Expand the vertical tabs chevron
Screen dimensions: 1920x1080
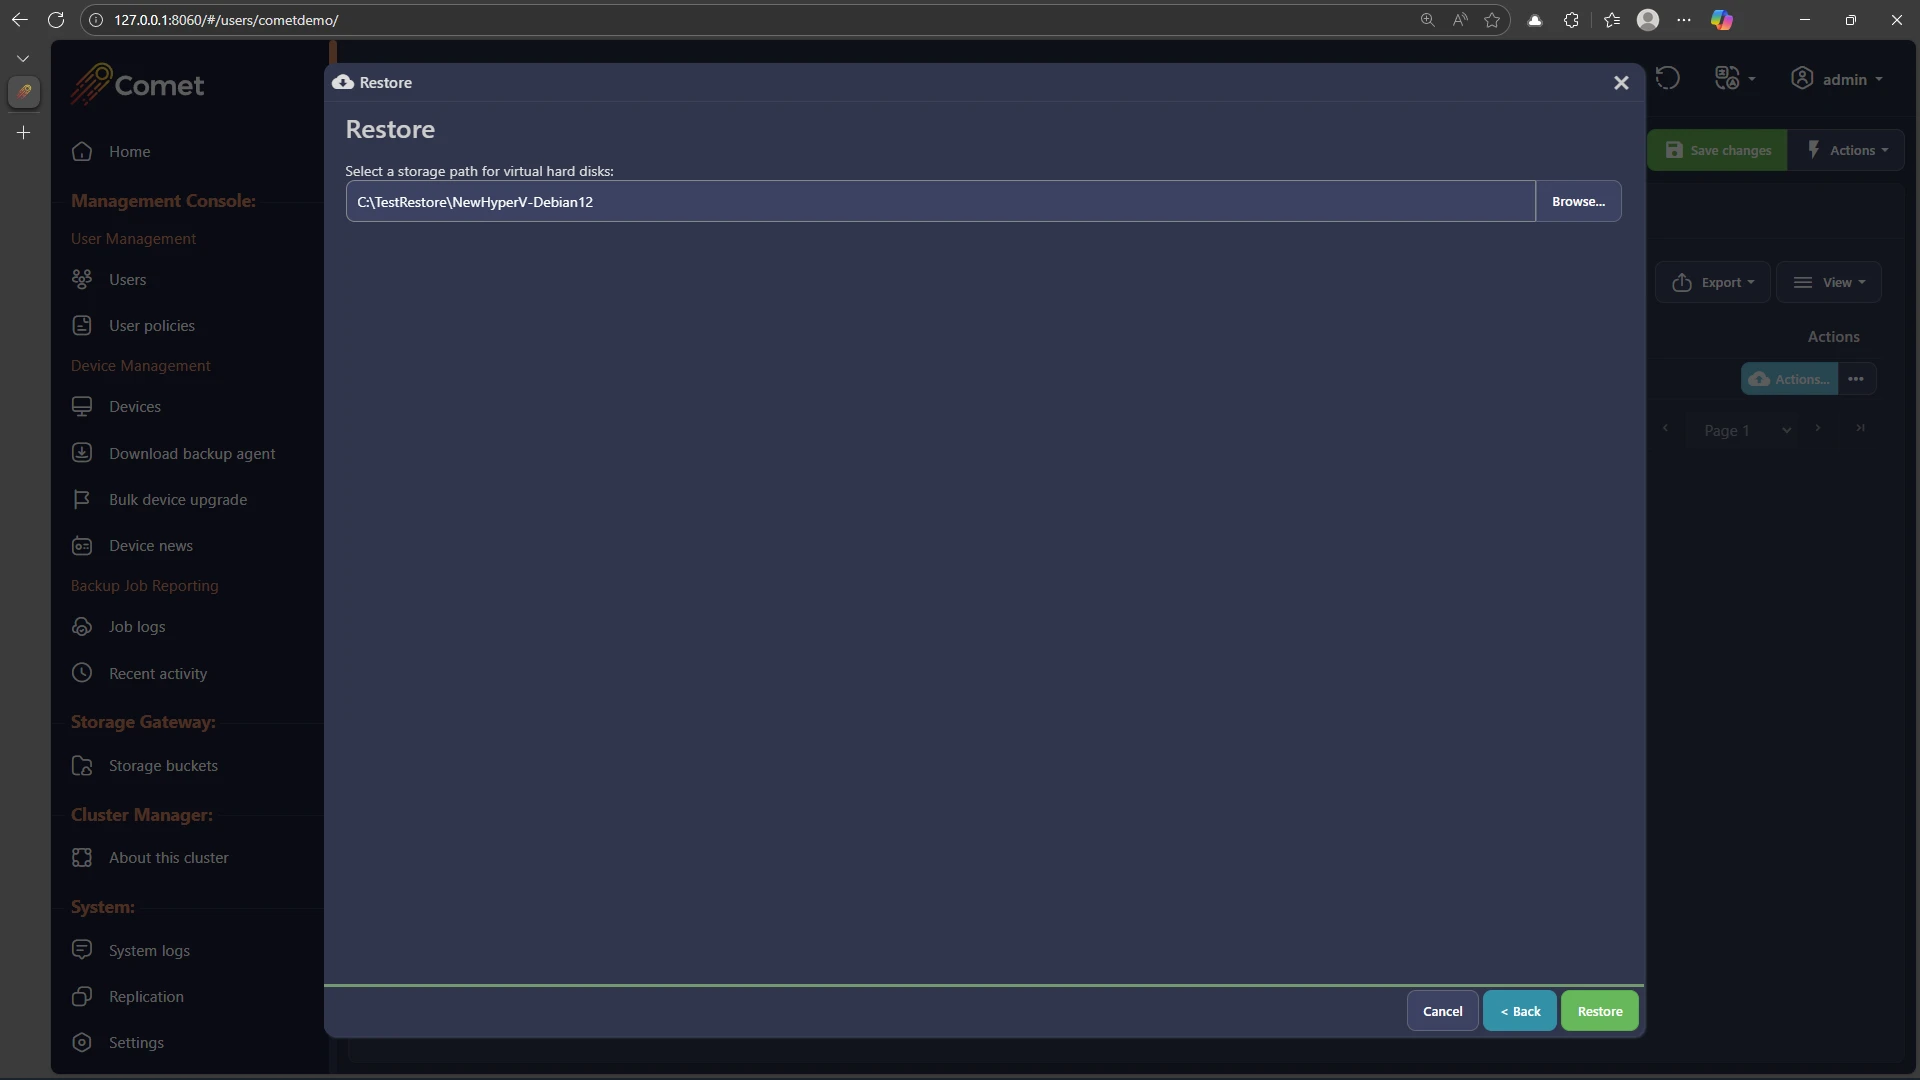coord(23,58)
